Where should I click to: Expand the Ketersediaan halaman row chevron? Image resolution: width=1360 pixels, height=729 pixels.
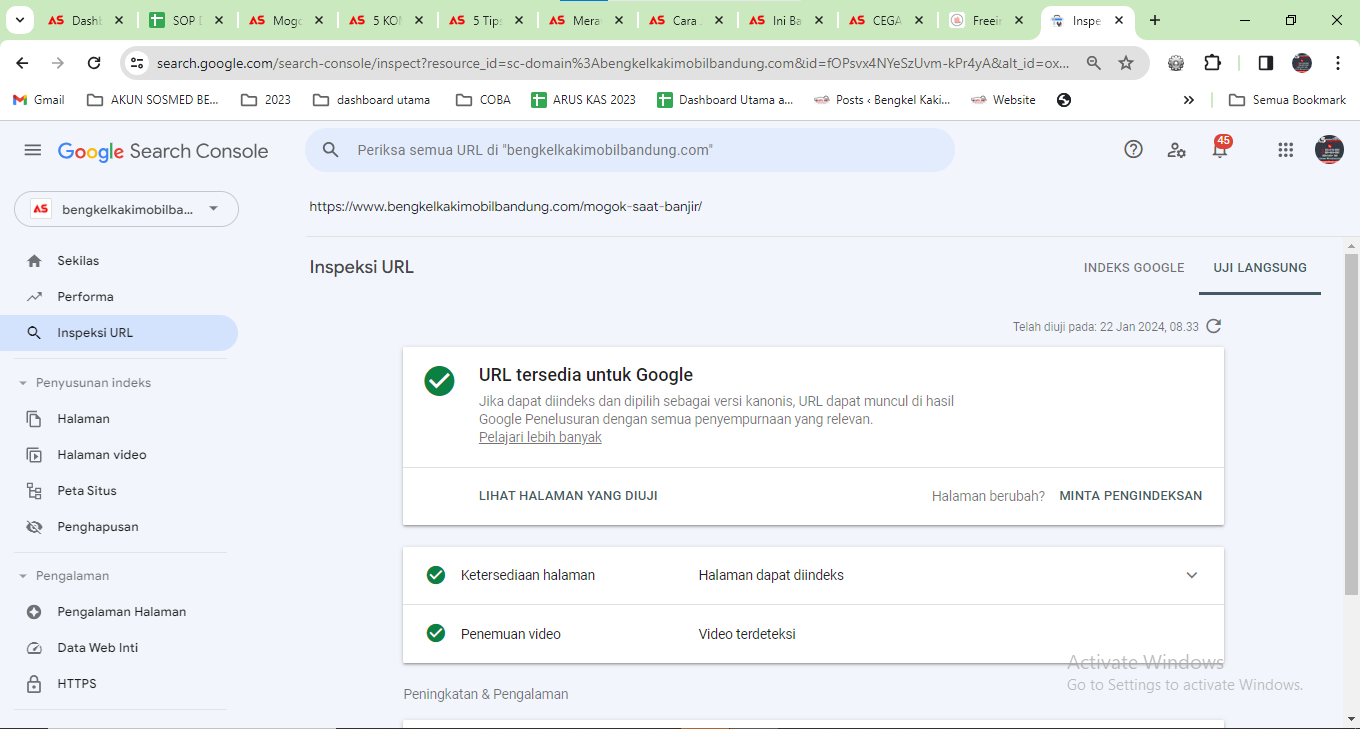click(1191, 575)
